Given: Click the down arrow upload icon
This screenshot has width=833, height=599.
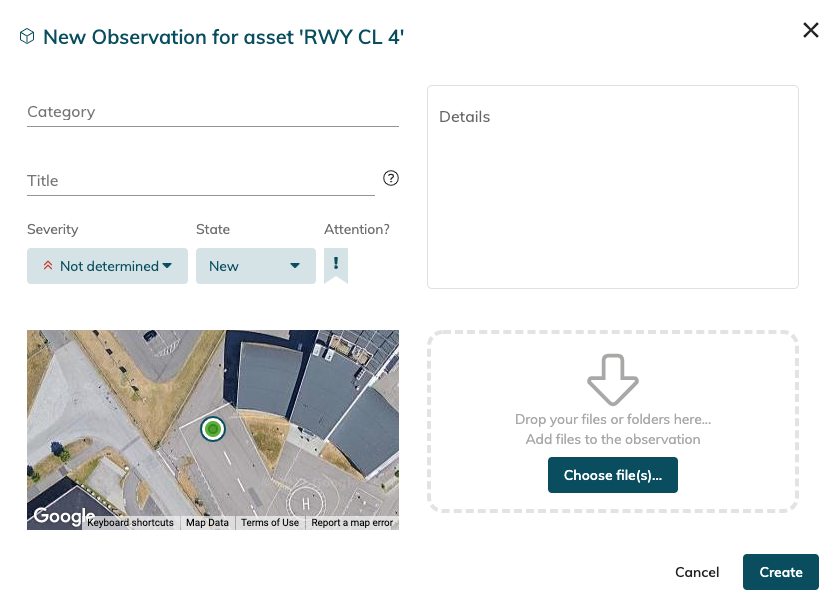Looking at the screenshot, I should click(x=612, y=380).
